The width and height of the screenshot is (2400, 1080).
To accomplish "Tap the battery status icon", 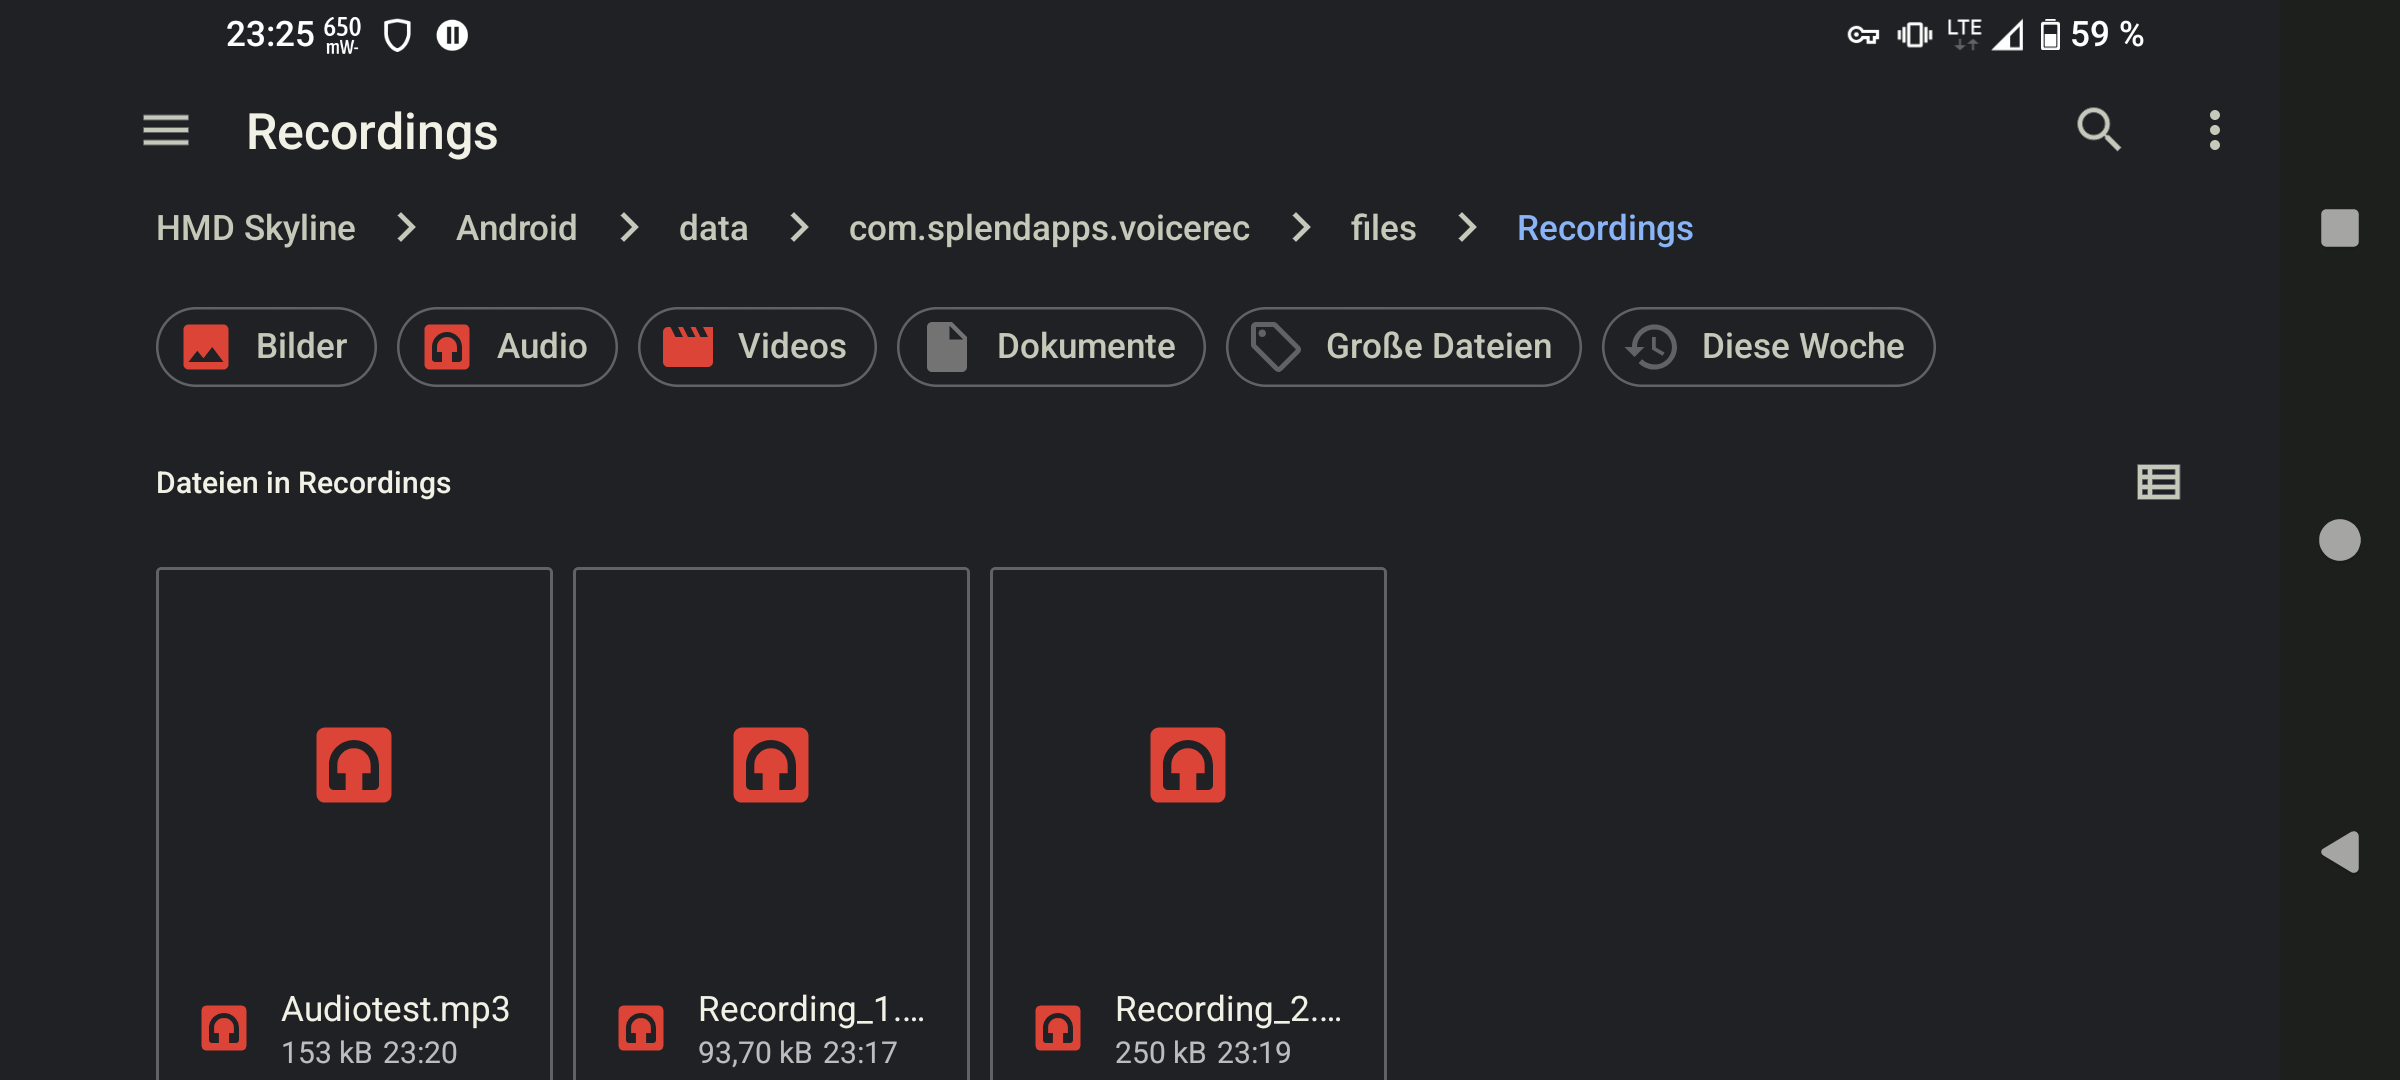I will pos(2050,35).
